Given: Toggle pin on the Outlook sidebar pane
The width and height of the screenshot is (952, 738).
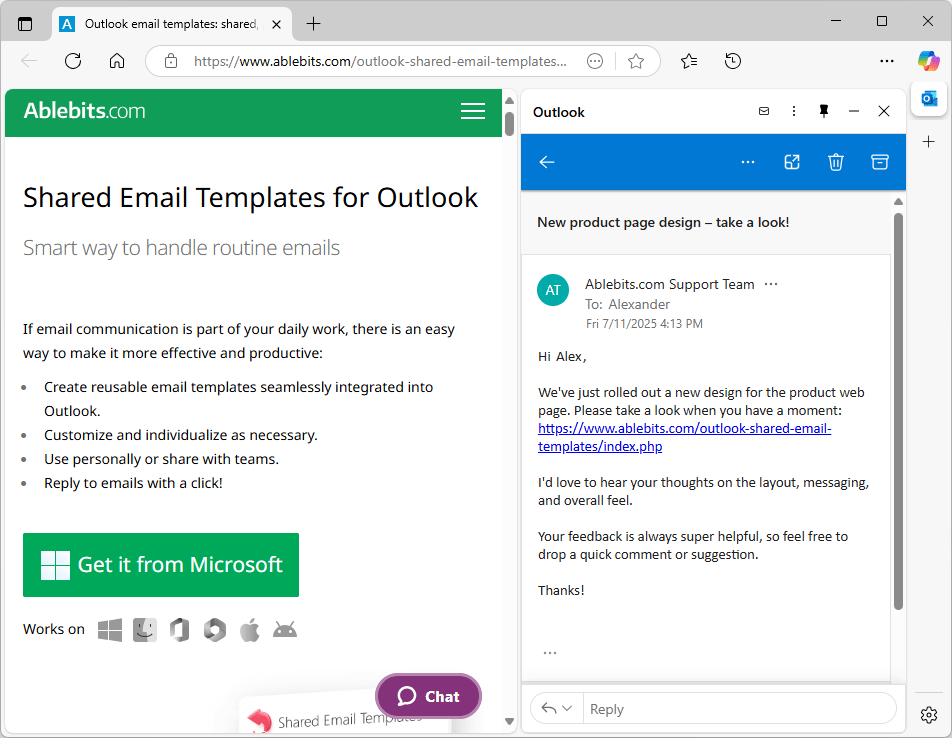Looking at the screenshot, I should coord(824,111).
